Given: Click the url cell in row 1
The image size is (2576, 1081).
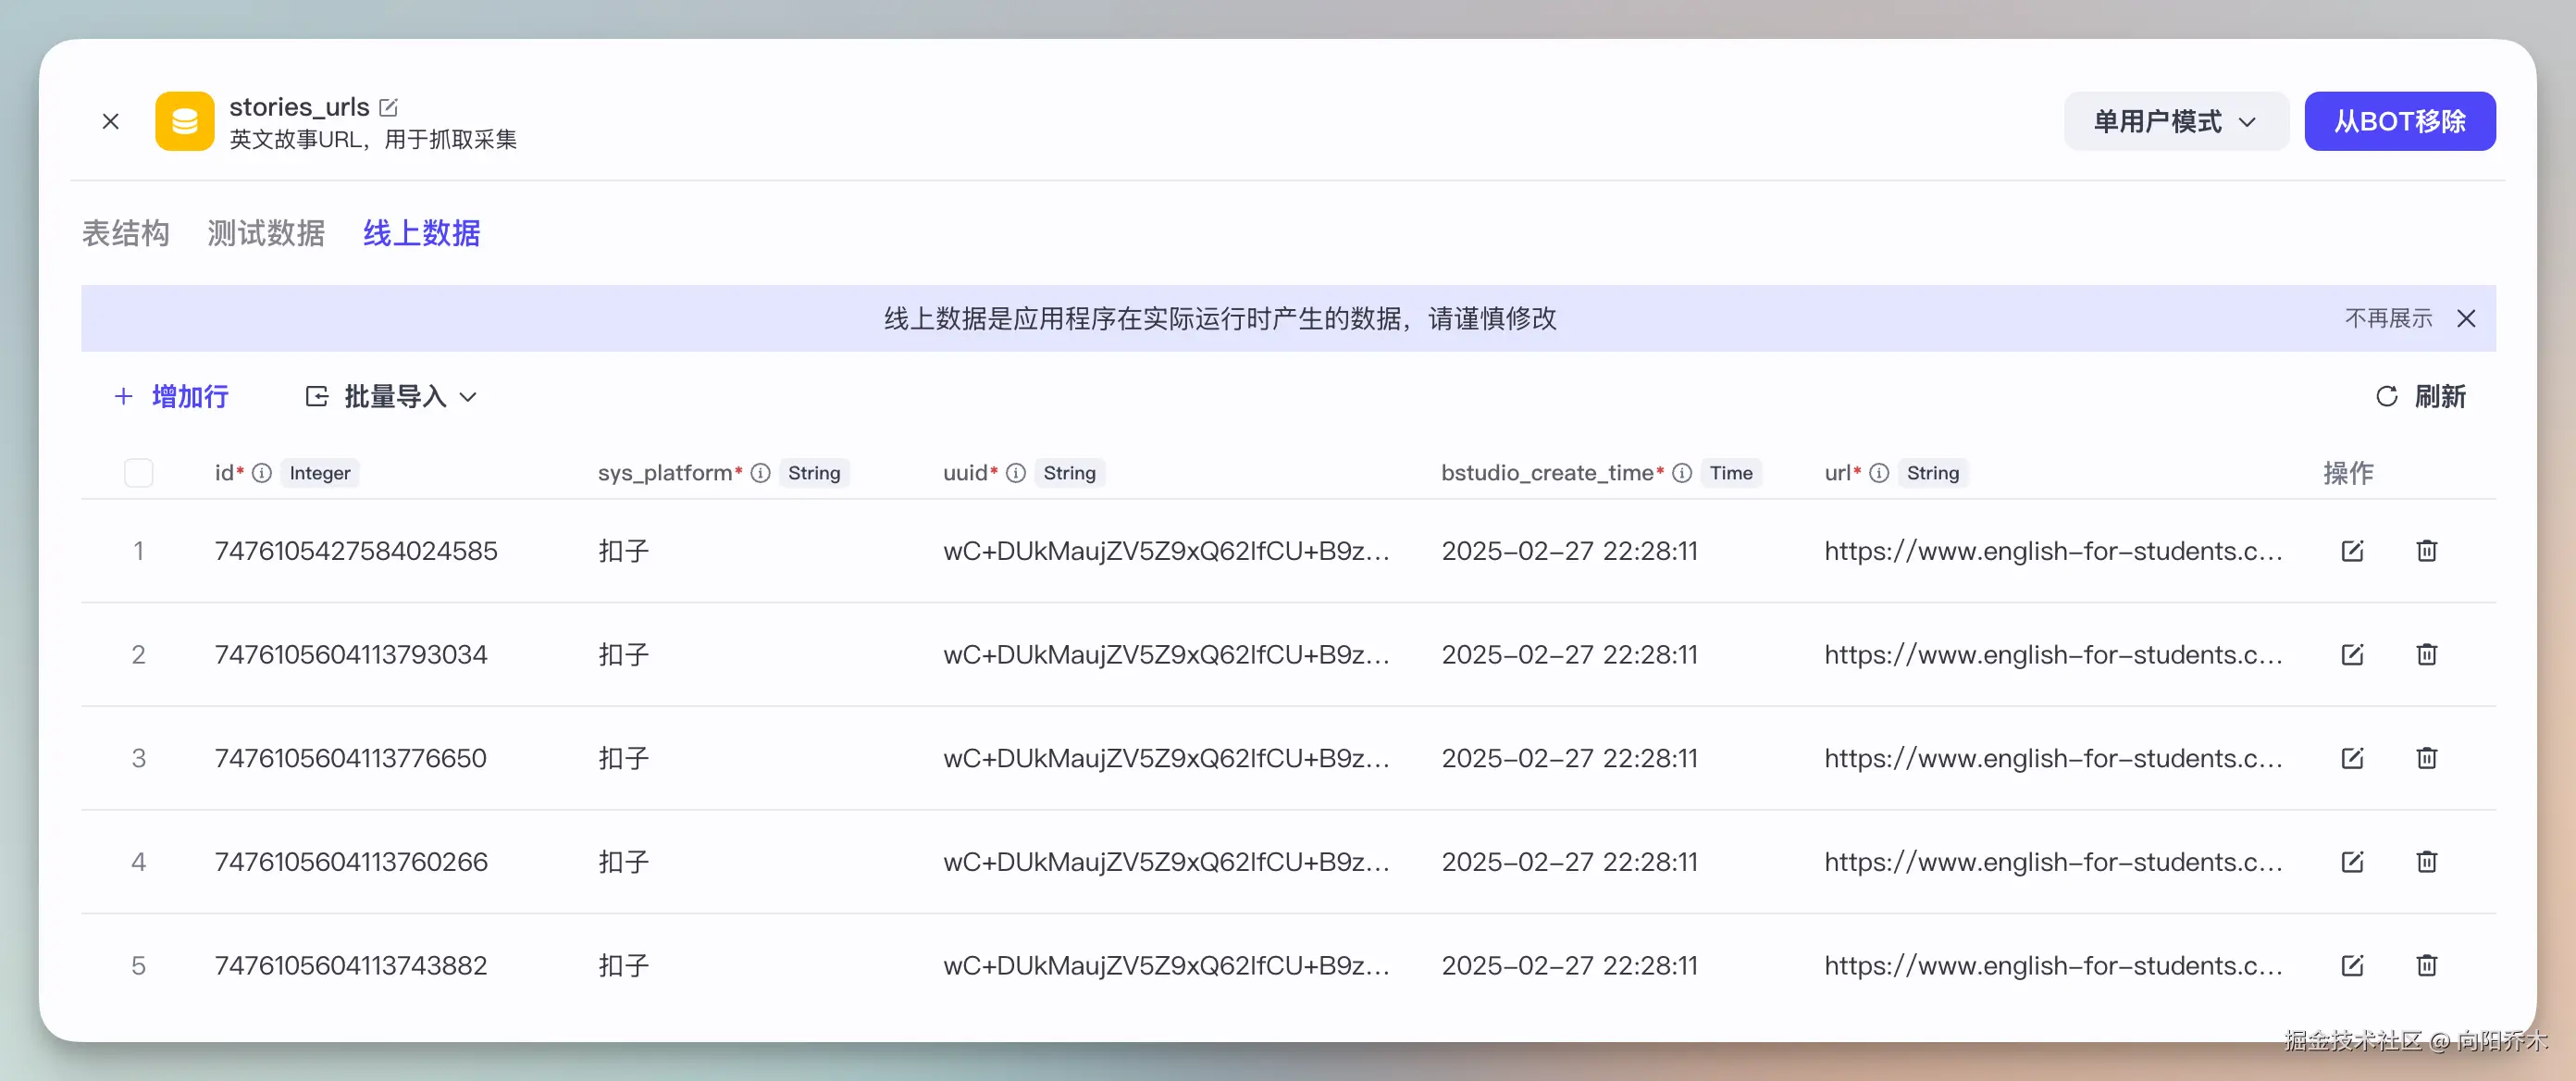Looking at the screenshot, I should [2052, 551].
